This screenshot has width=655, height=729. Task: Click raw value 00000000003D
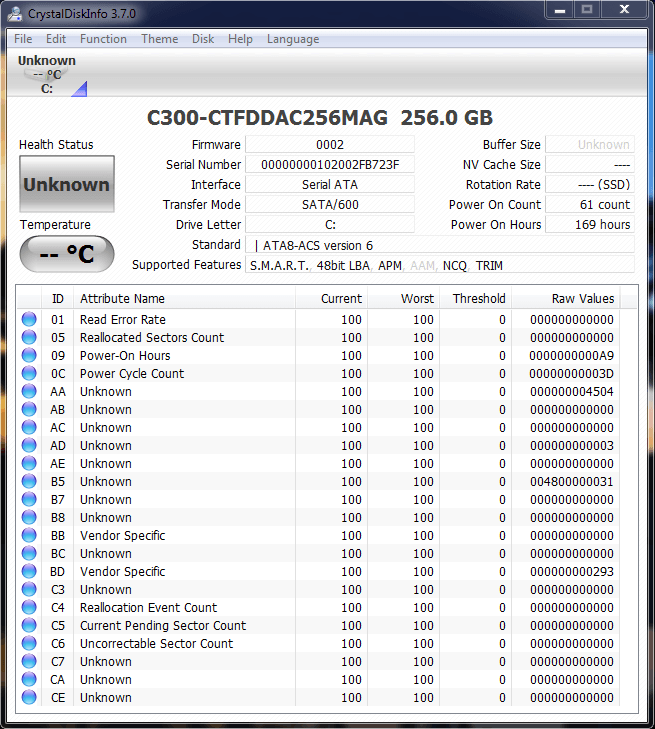(571, 373)
